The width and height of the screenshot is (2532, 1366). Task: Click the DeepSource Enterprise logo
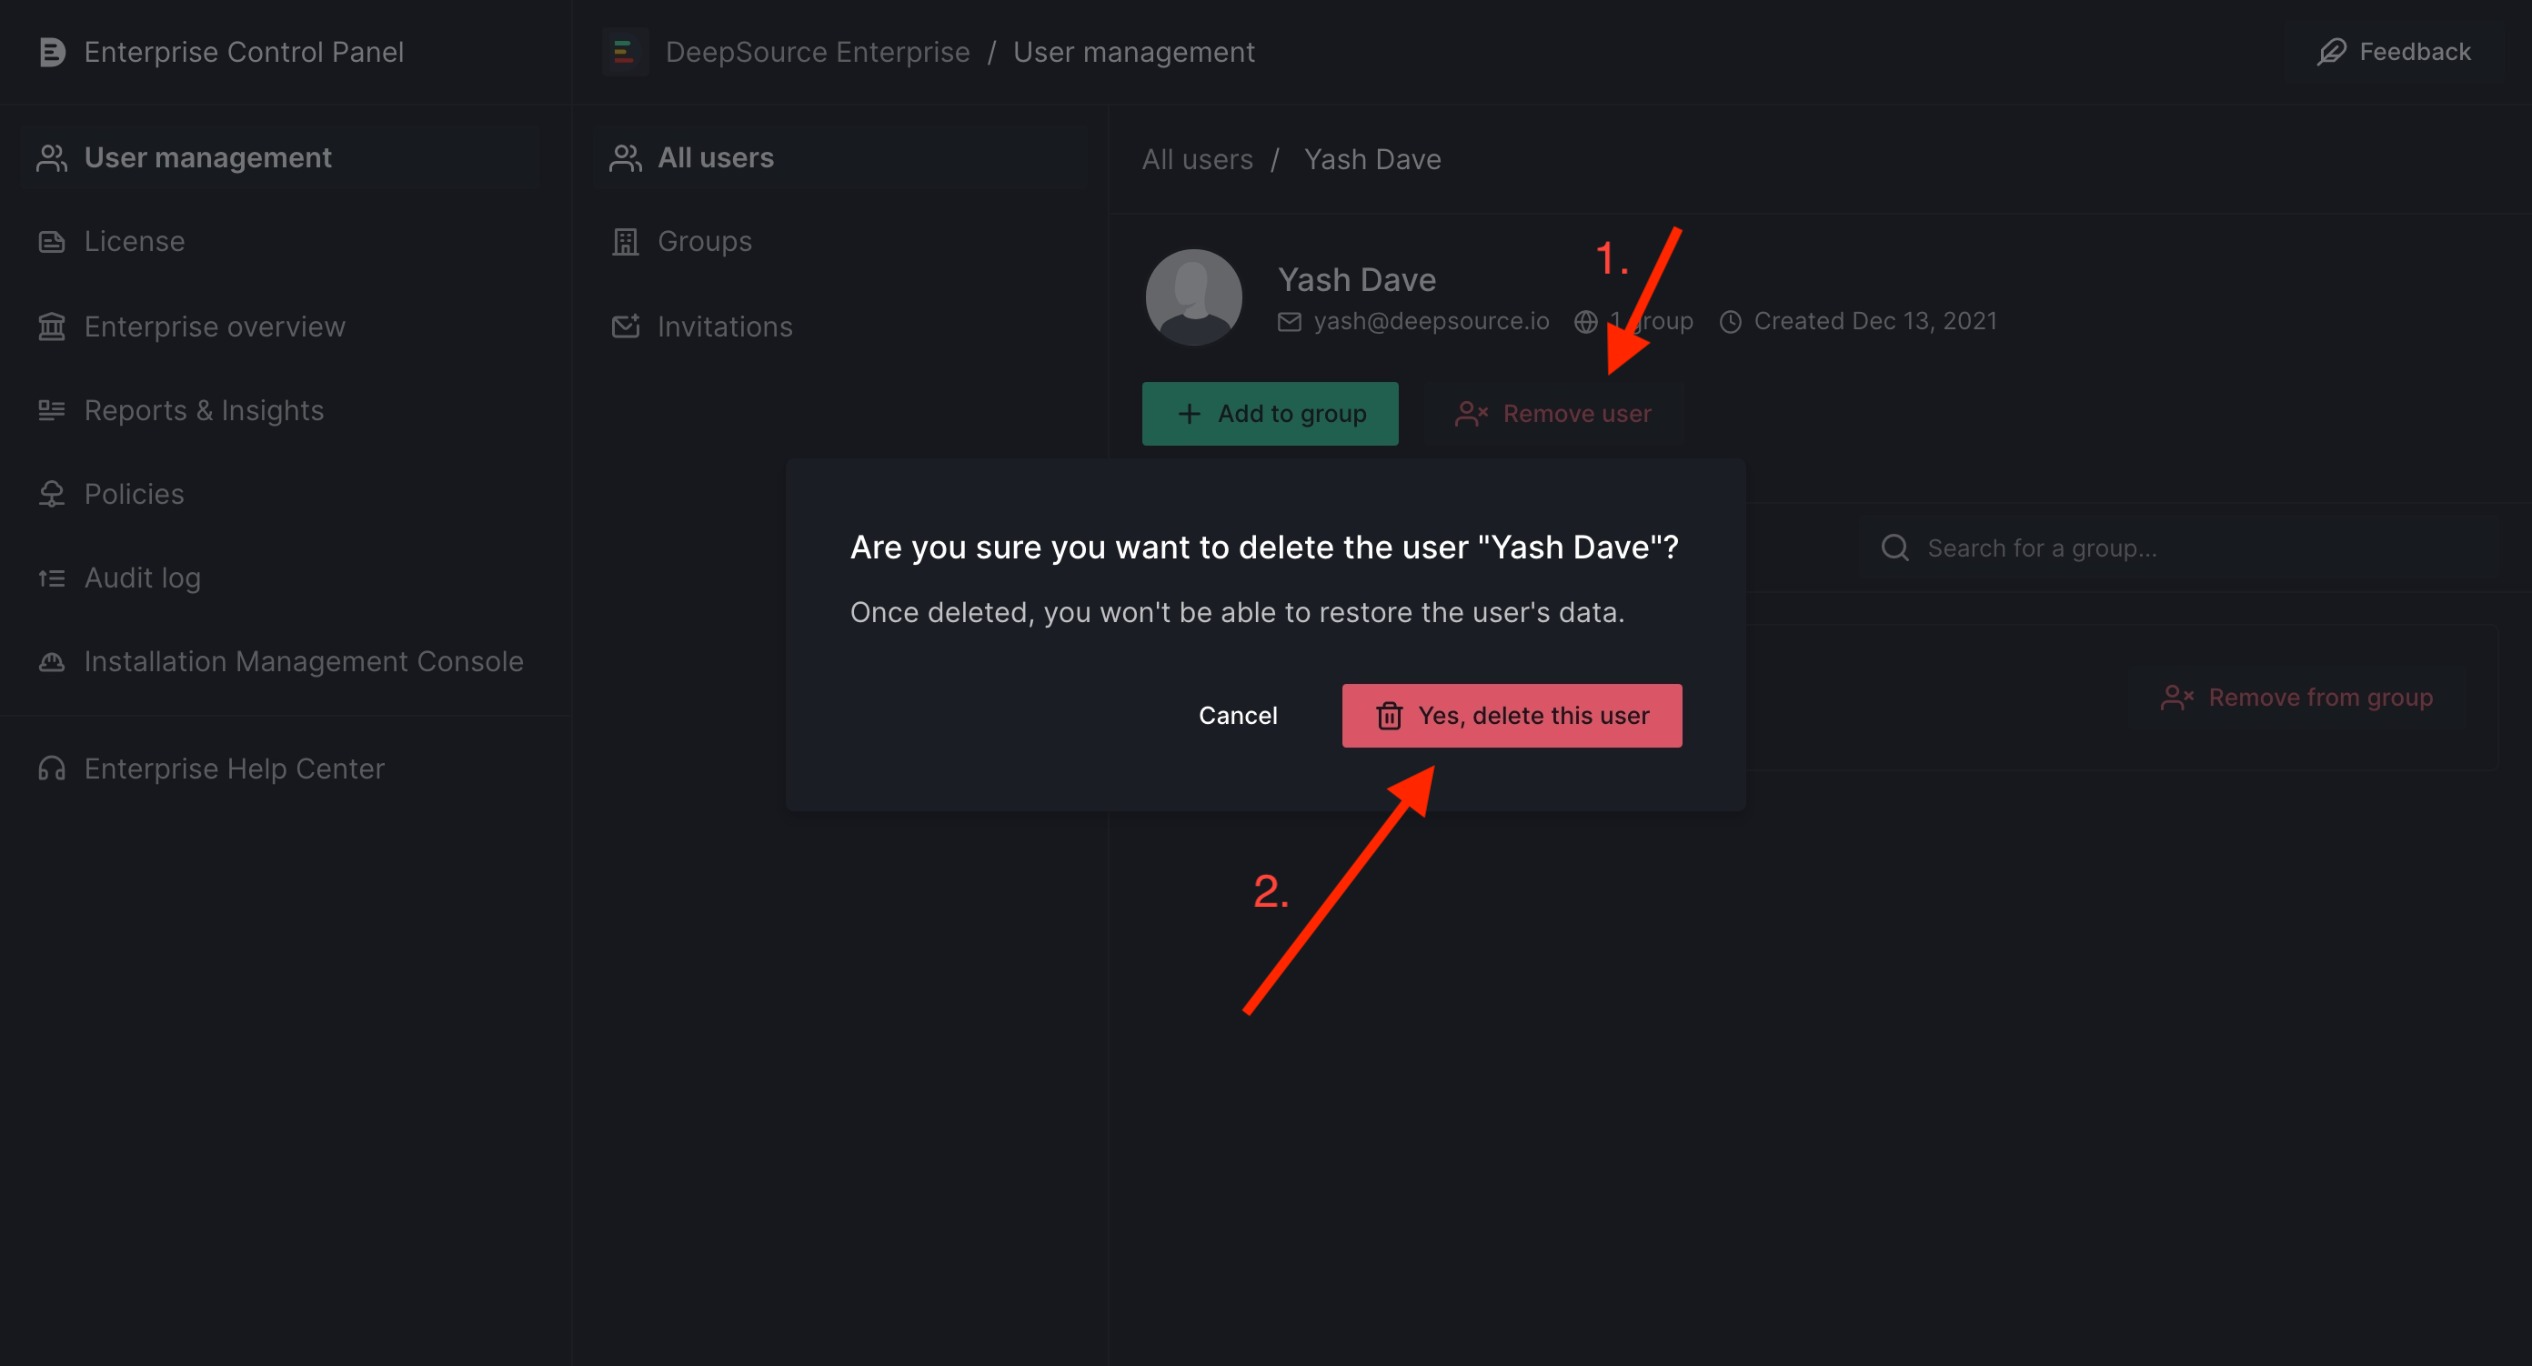pos(625,51)
